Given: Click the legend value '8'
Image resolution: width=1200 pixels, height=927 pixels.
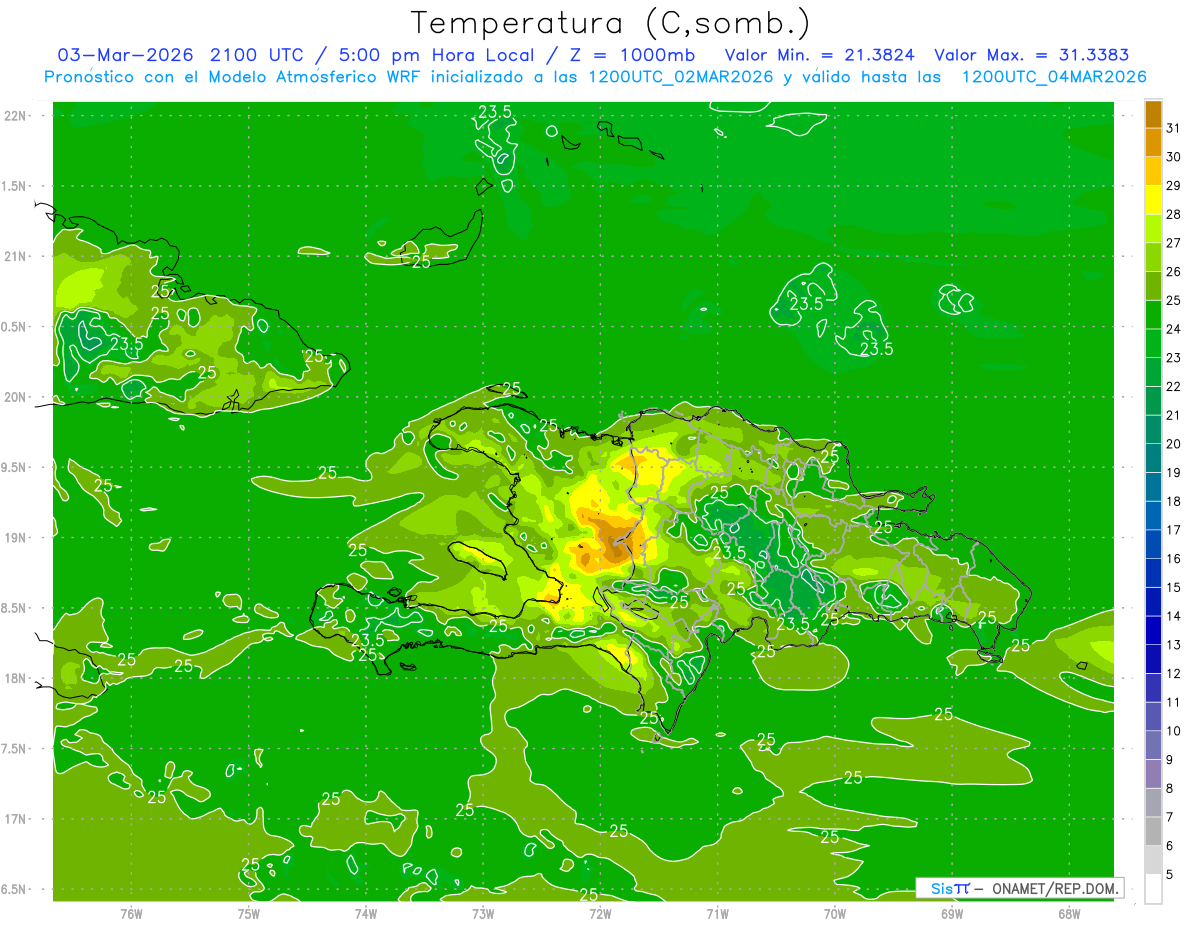Looking at the screenshot, I should pos(1170,789).
